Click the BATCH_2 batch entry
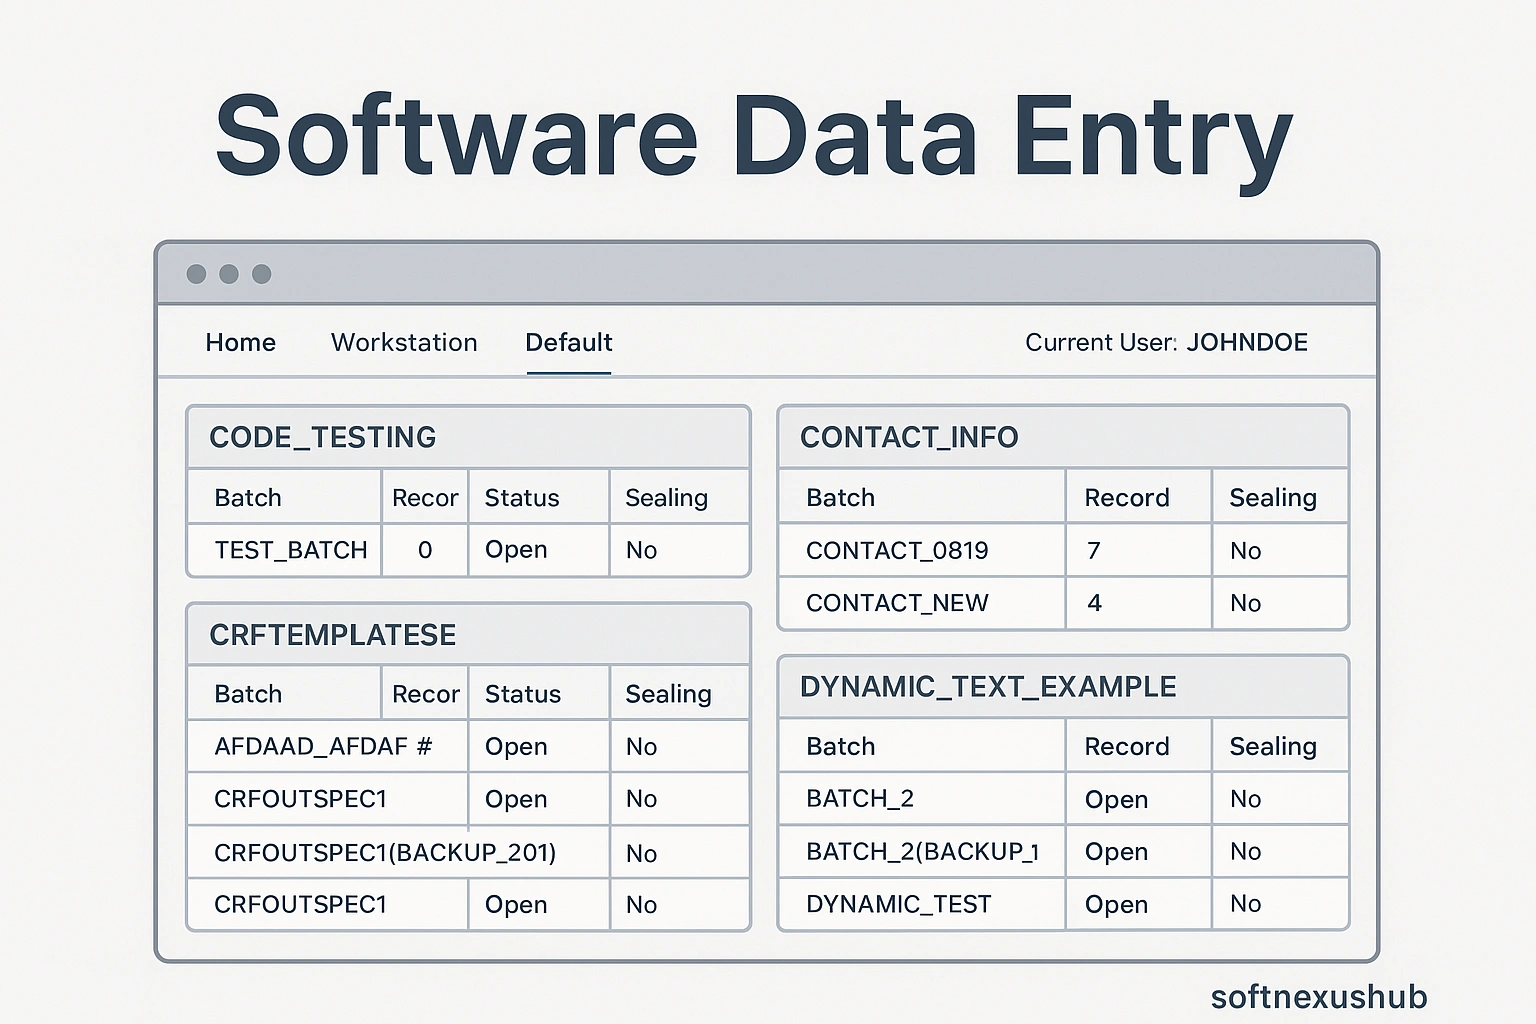The width and height of the screenshot is (1536, 1024). click(x=859, y=798)
